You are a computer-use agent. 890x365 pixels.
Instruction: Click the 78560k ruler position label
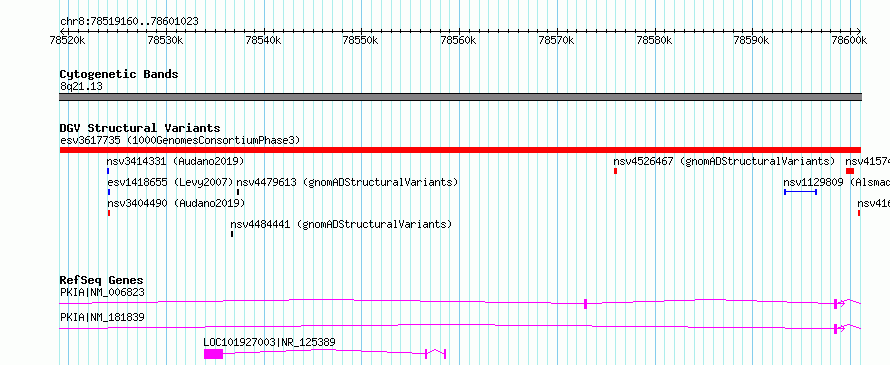click(x=459, y=40)
